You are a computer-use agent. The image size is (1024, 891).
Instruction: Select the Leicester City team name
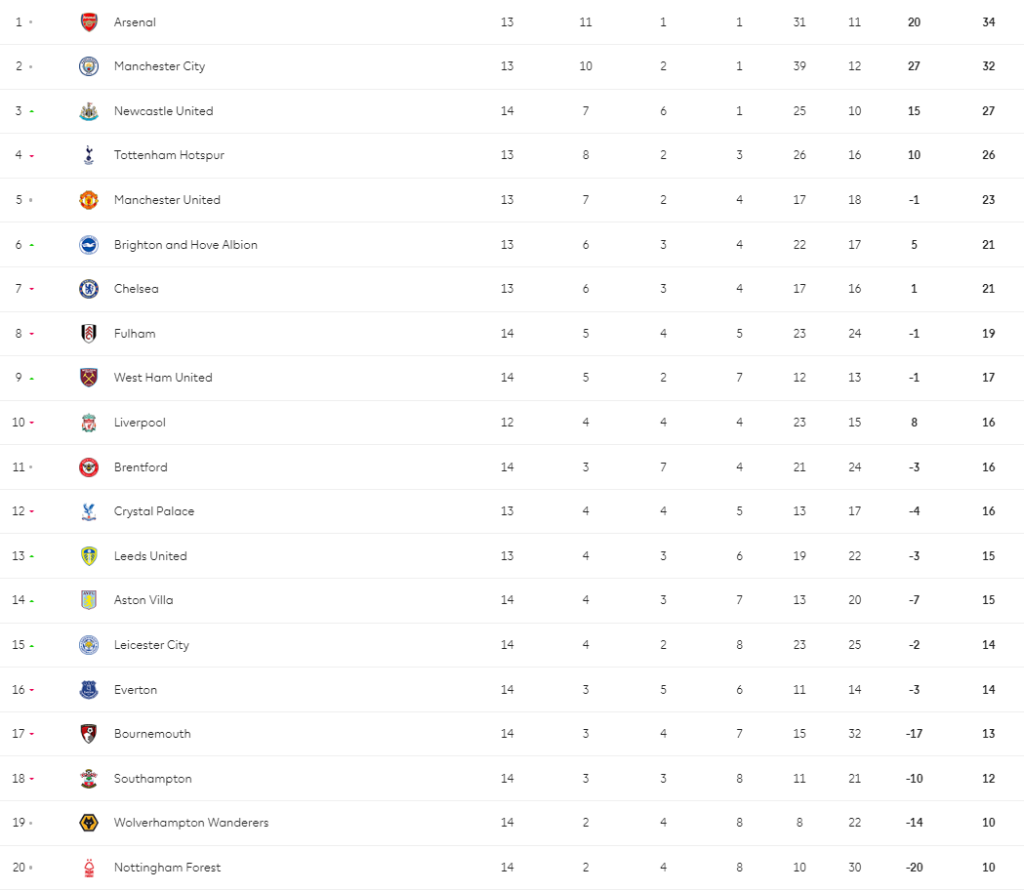tap(151, 645)
